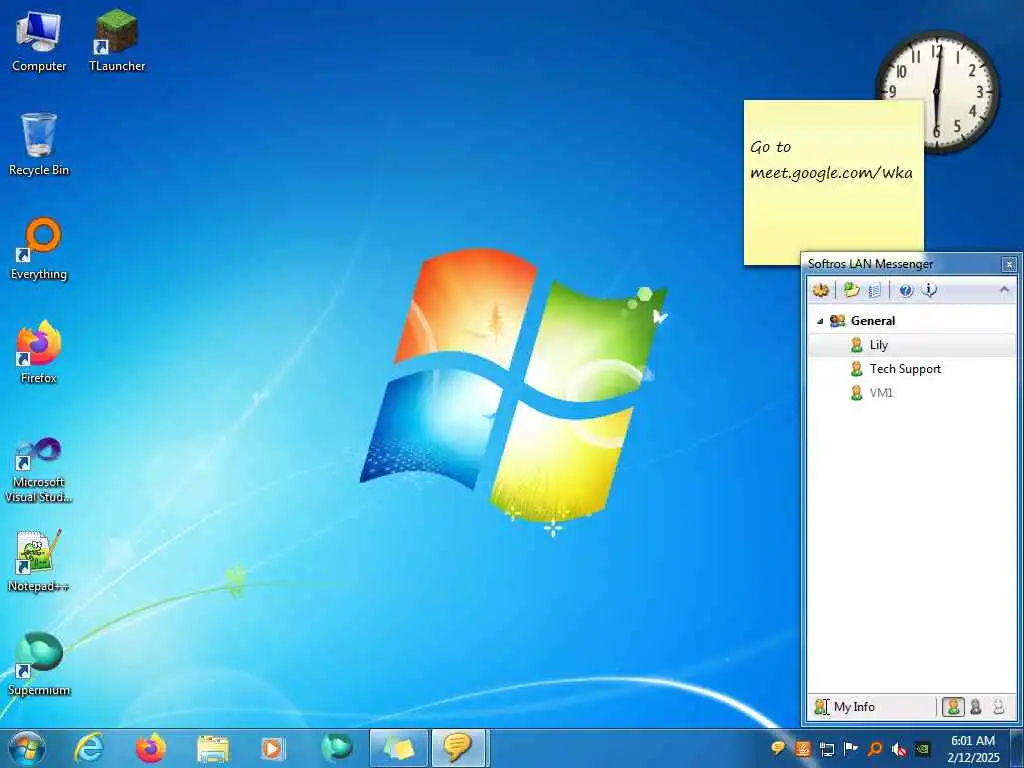Select the VM1 contact
The width and height of the screenshot is (1024, 768).
(x=912, y=393)
